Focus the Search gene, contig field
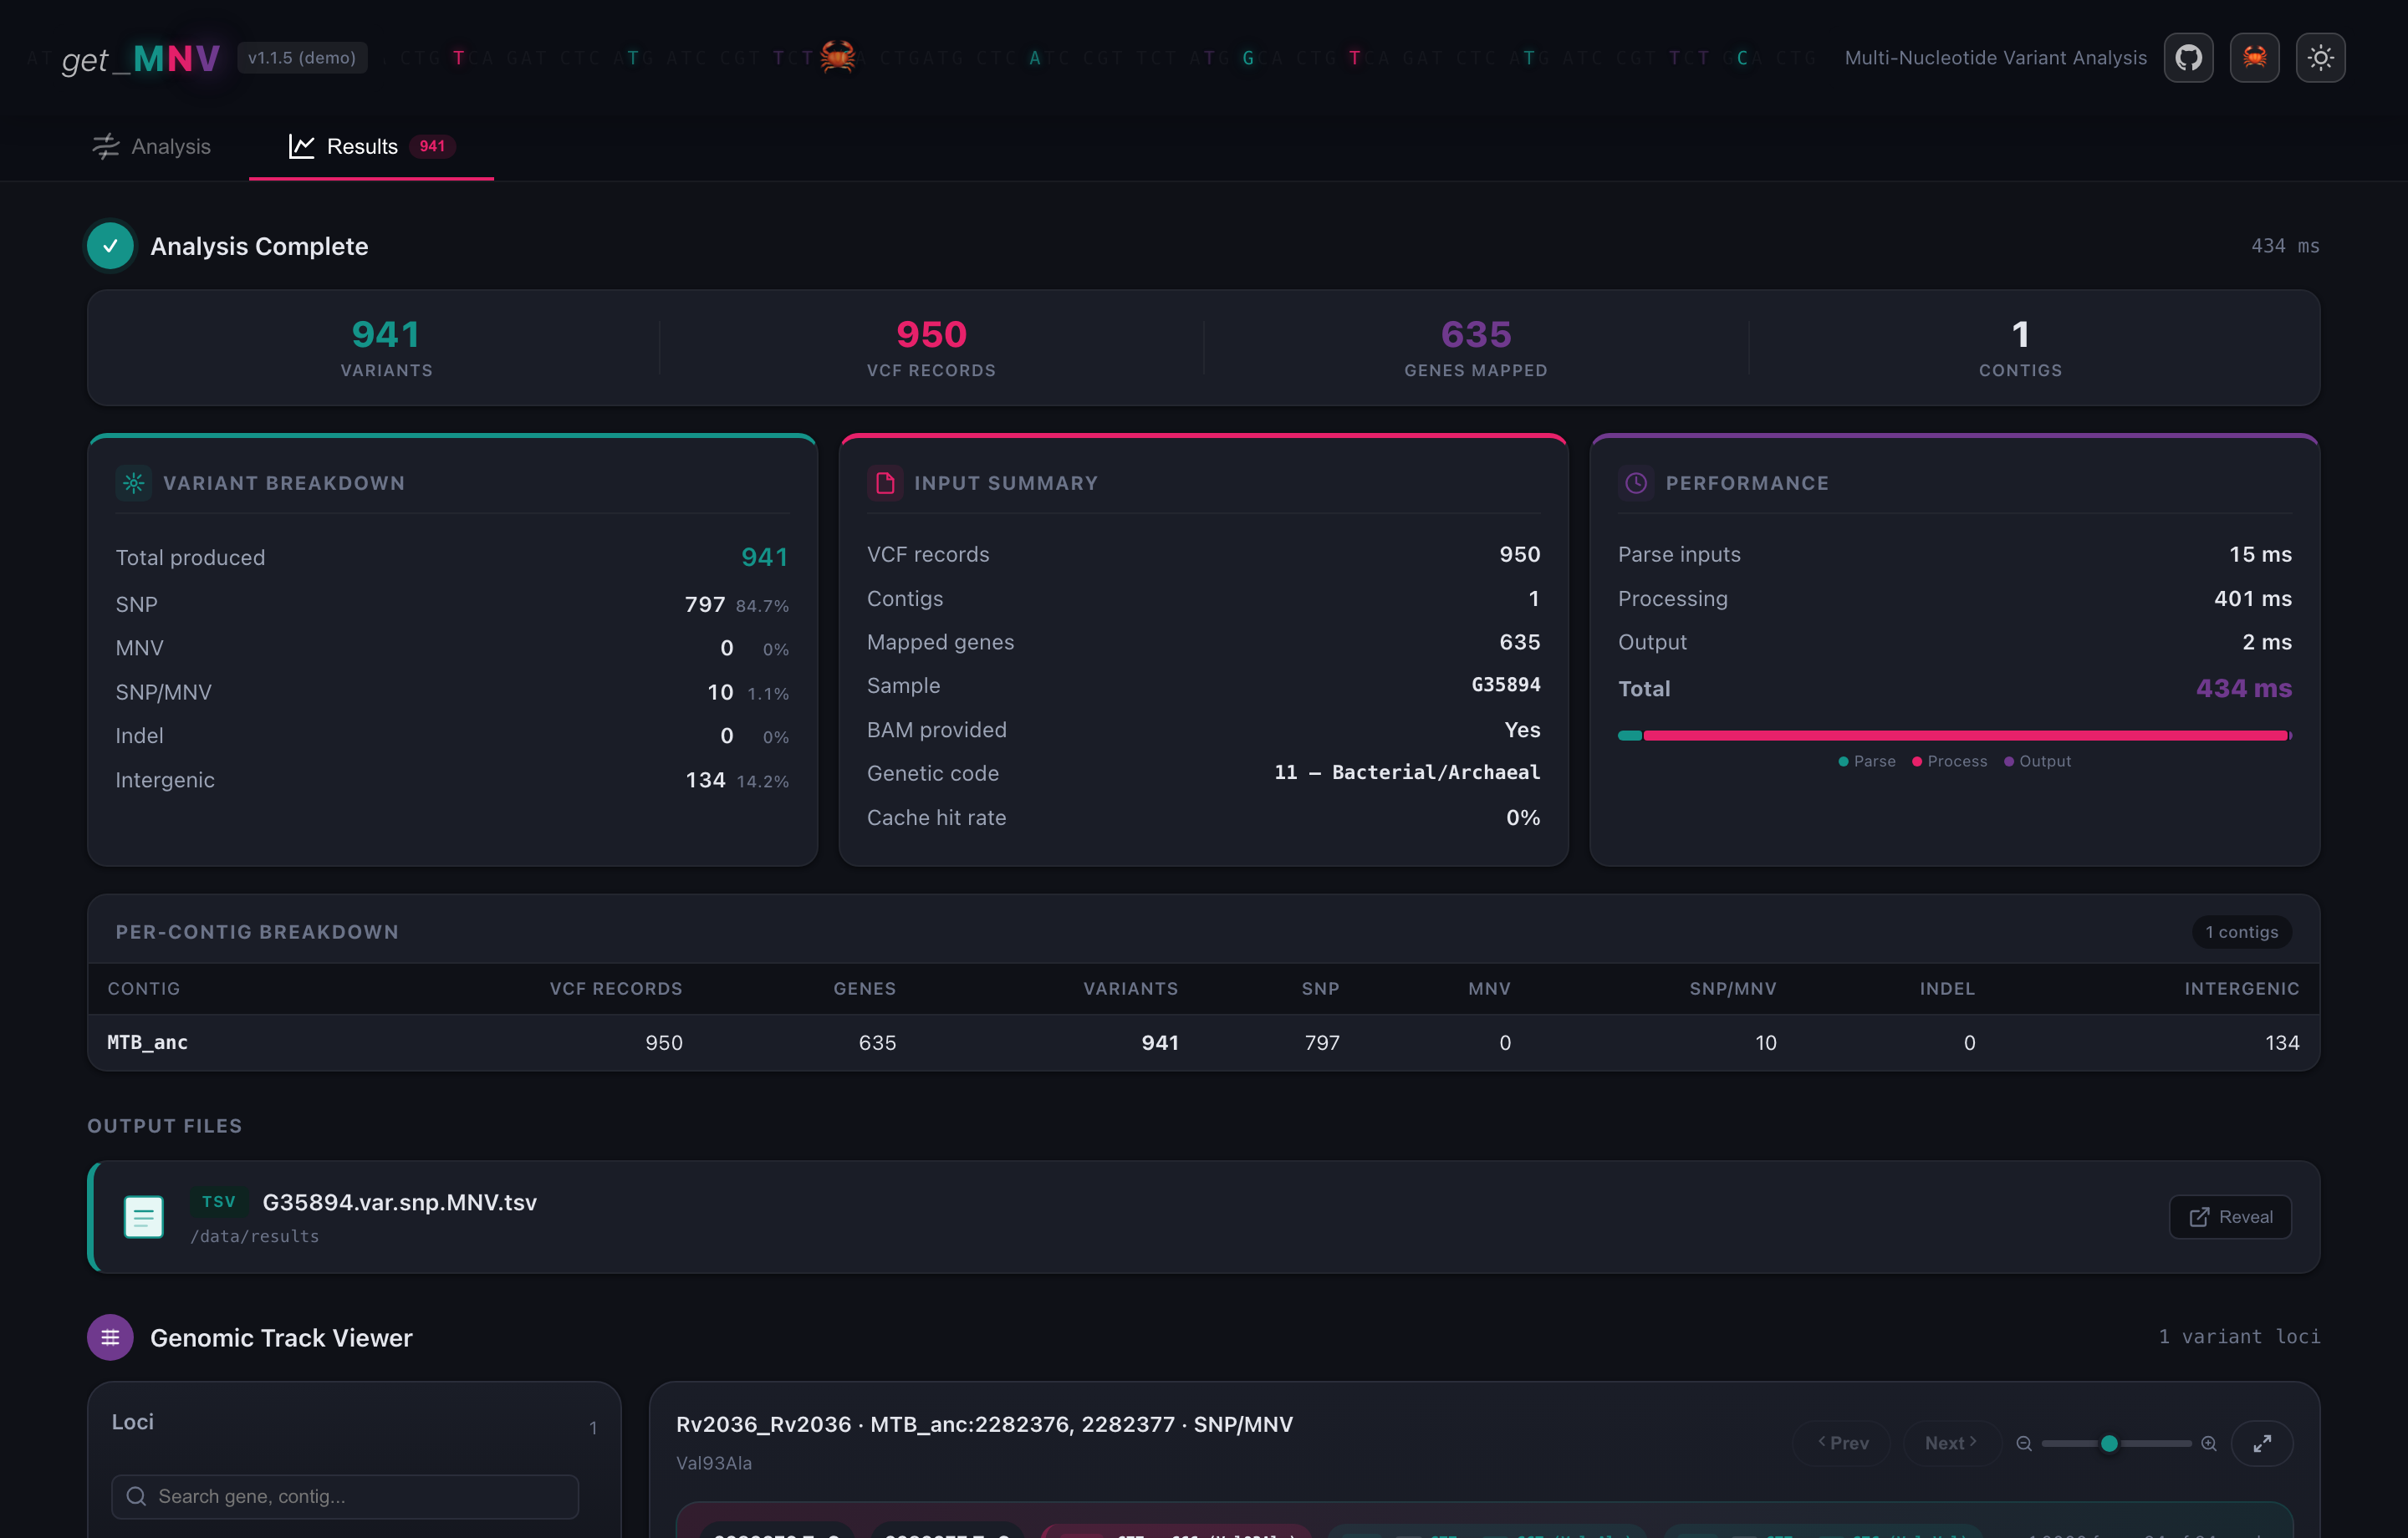This screenshot has height=1538, width=2408. [345, 1496]
